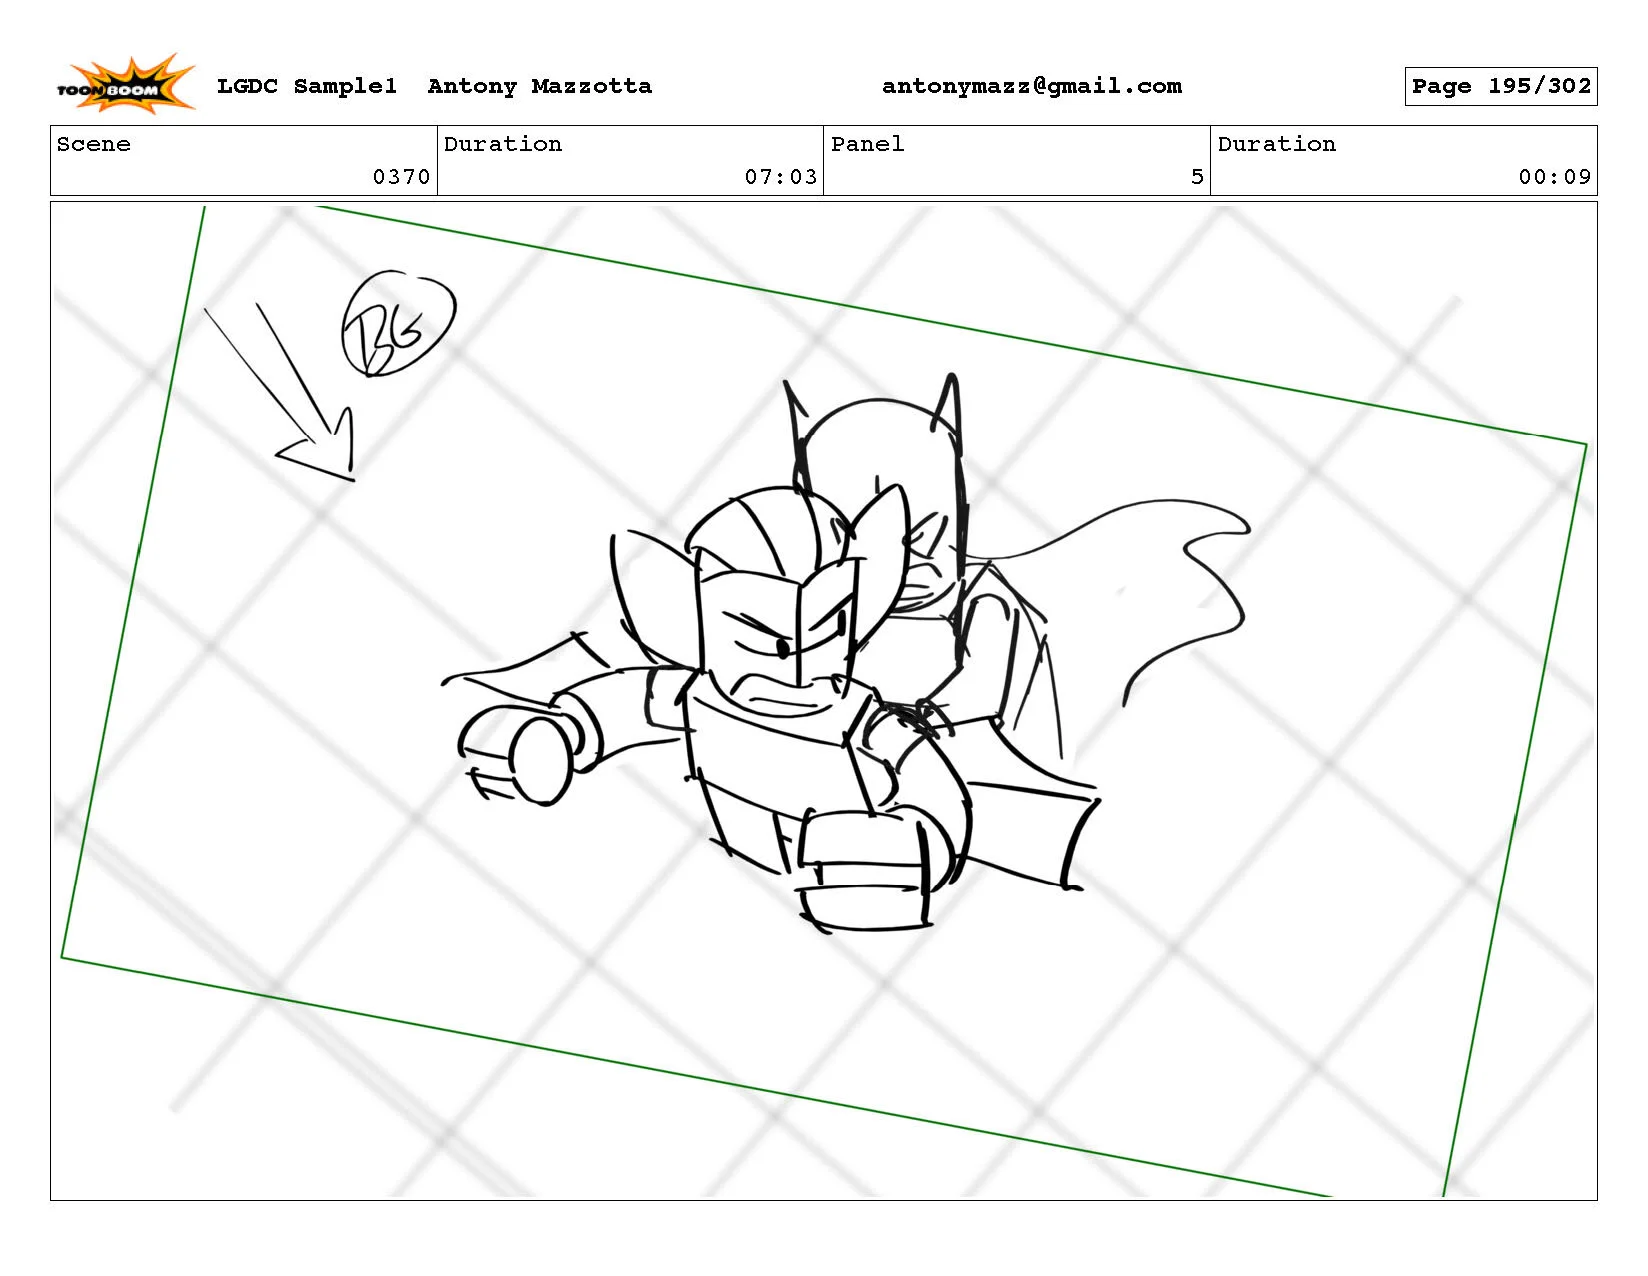Click the panel duration value "00:09"

(x=1555, y=177)
